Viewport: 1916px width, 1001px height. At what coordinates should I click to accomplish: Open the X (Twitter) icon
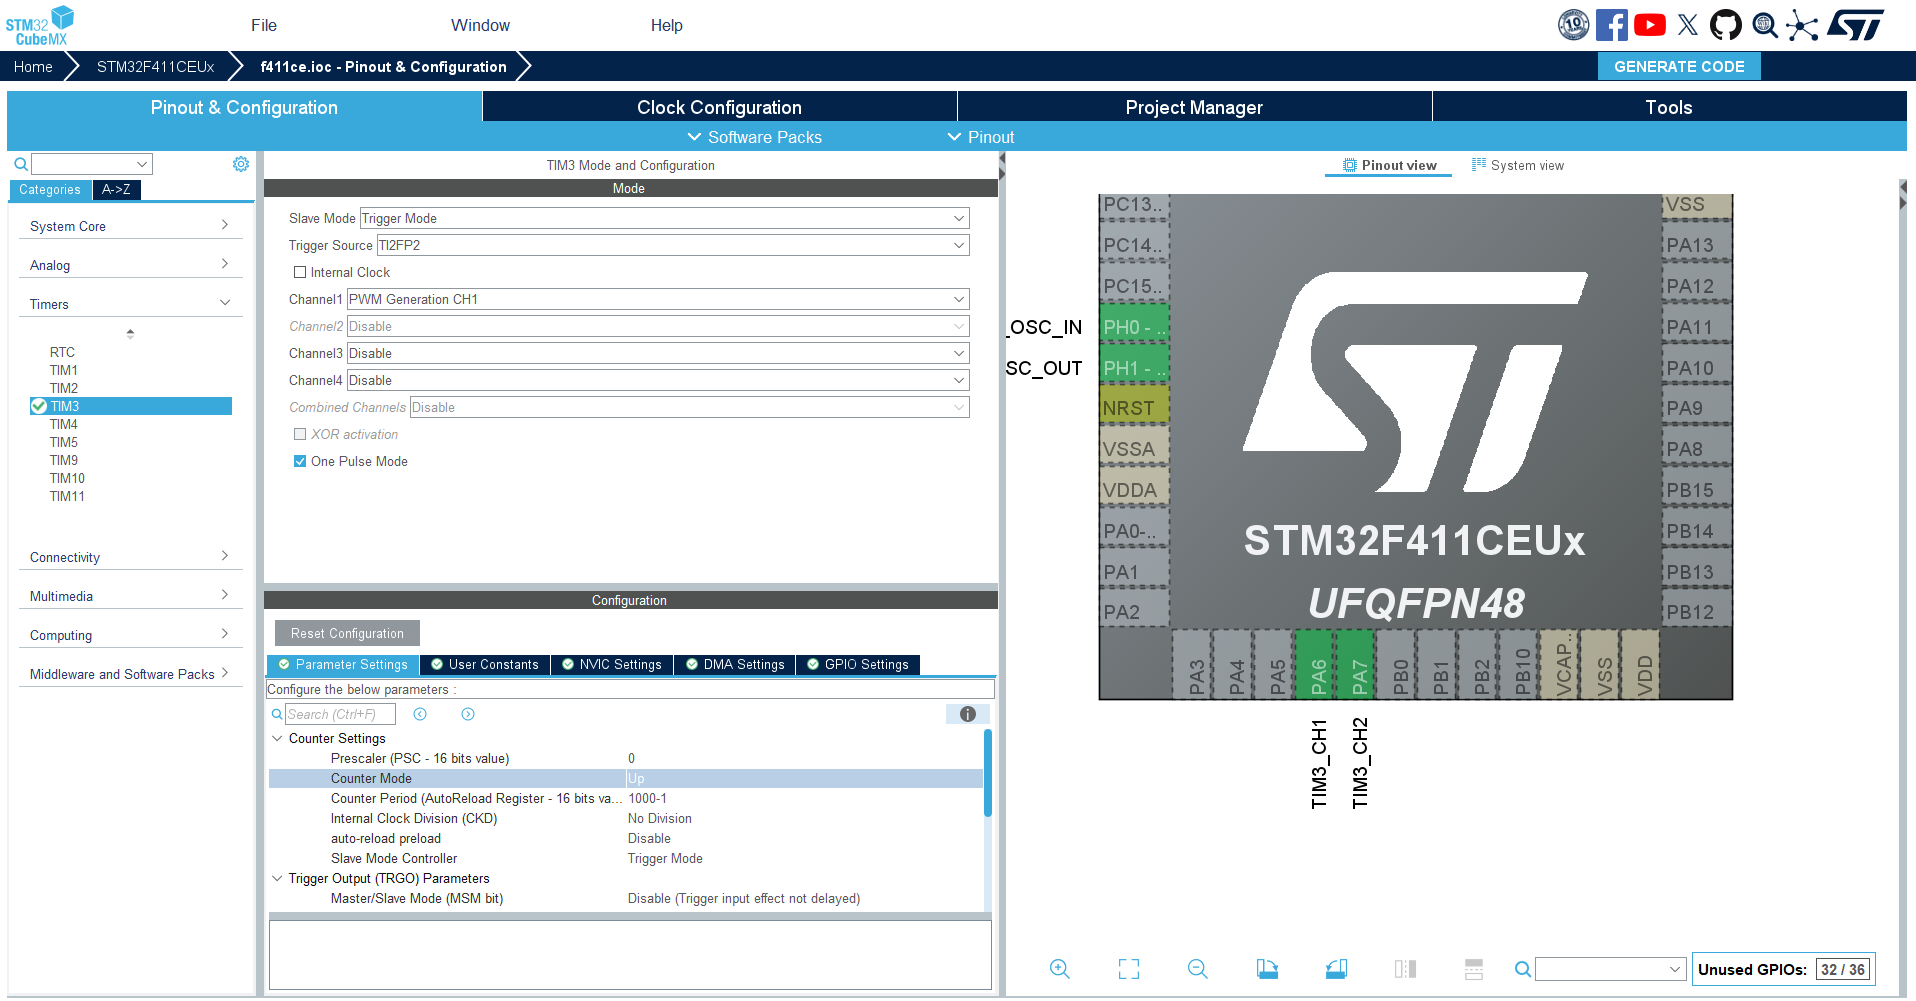point(1688,25)
